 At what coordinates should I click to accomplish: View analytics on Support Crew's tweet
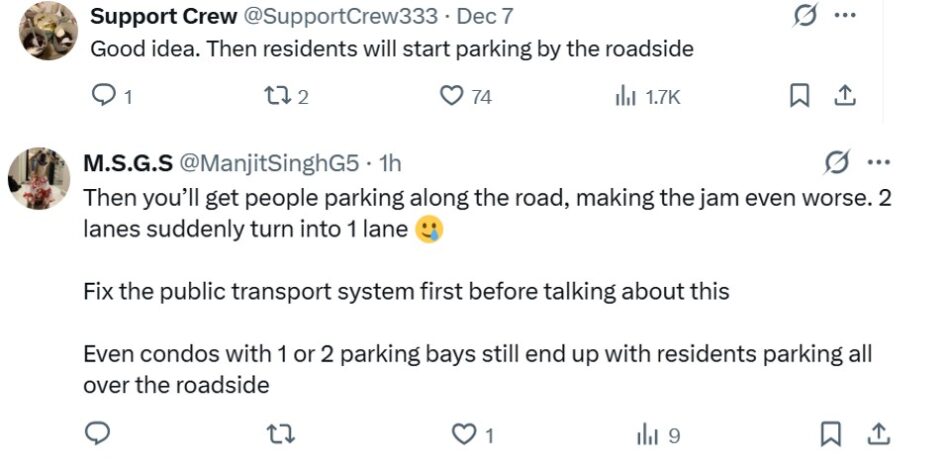click(624, 96)
